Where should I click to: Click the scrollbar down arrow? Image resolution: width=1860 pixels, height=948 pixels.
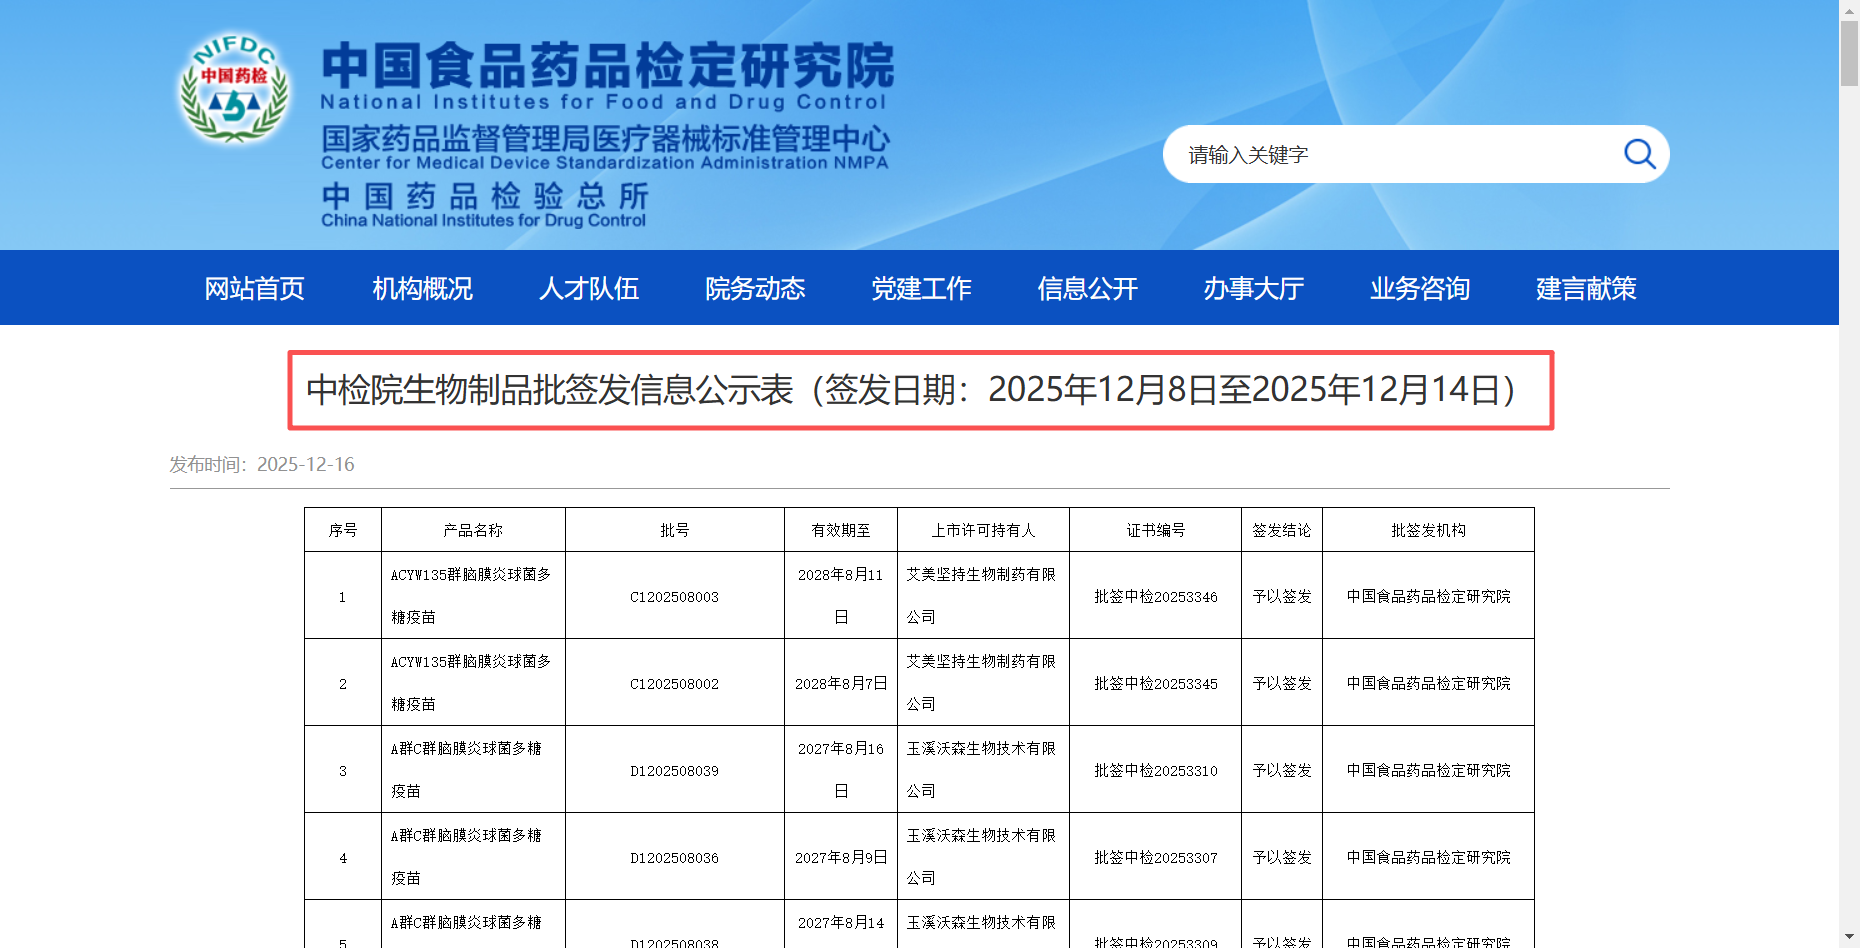[x=1849, y=938]
